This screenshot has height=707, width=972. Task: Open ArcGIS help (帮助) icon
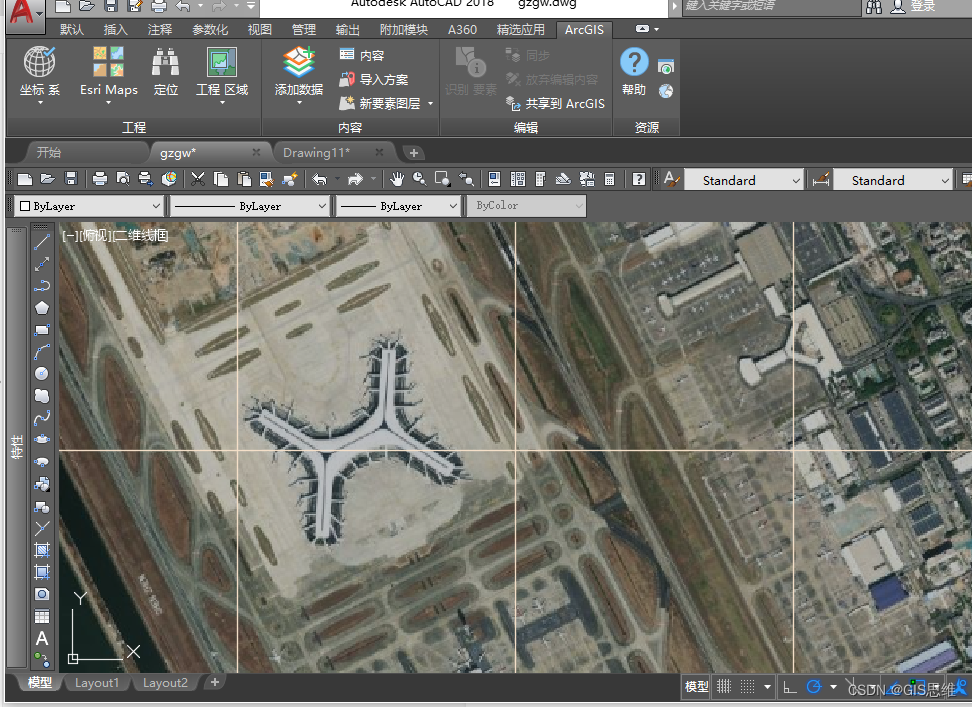634,62
